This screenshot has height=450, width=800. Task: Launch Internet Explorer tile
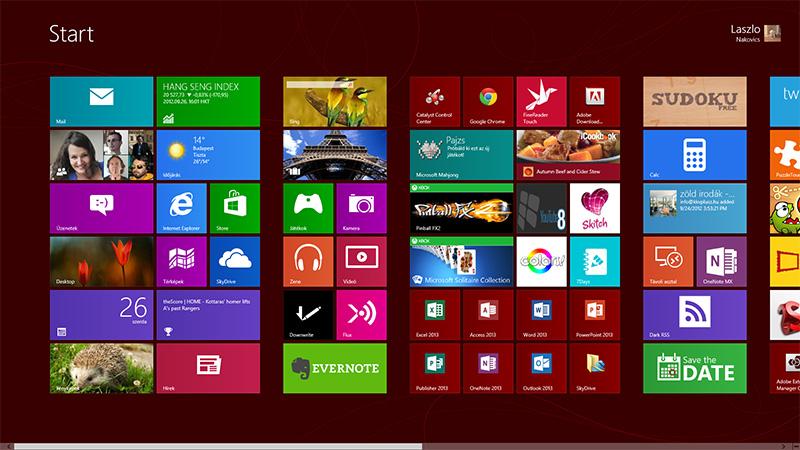182,208
